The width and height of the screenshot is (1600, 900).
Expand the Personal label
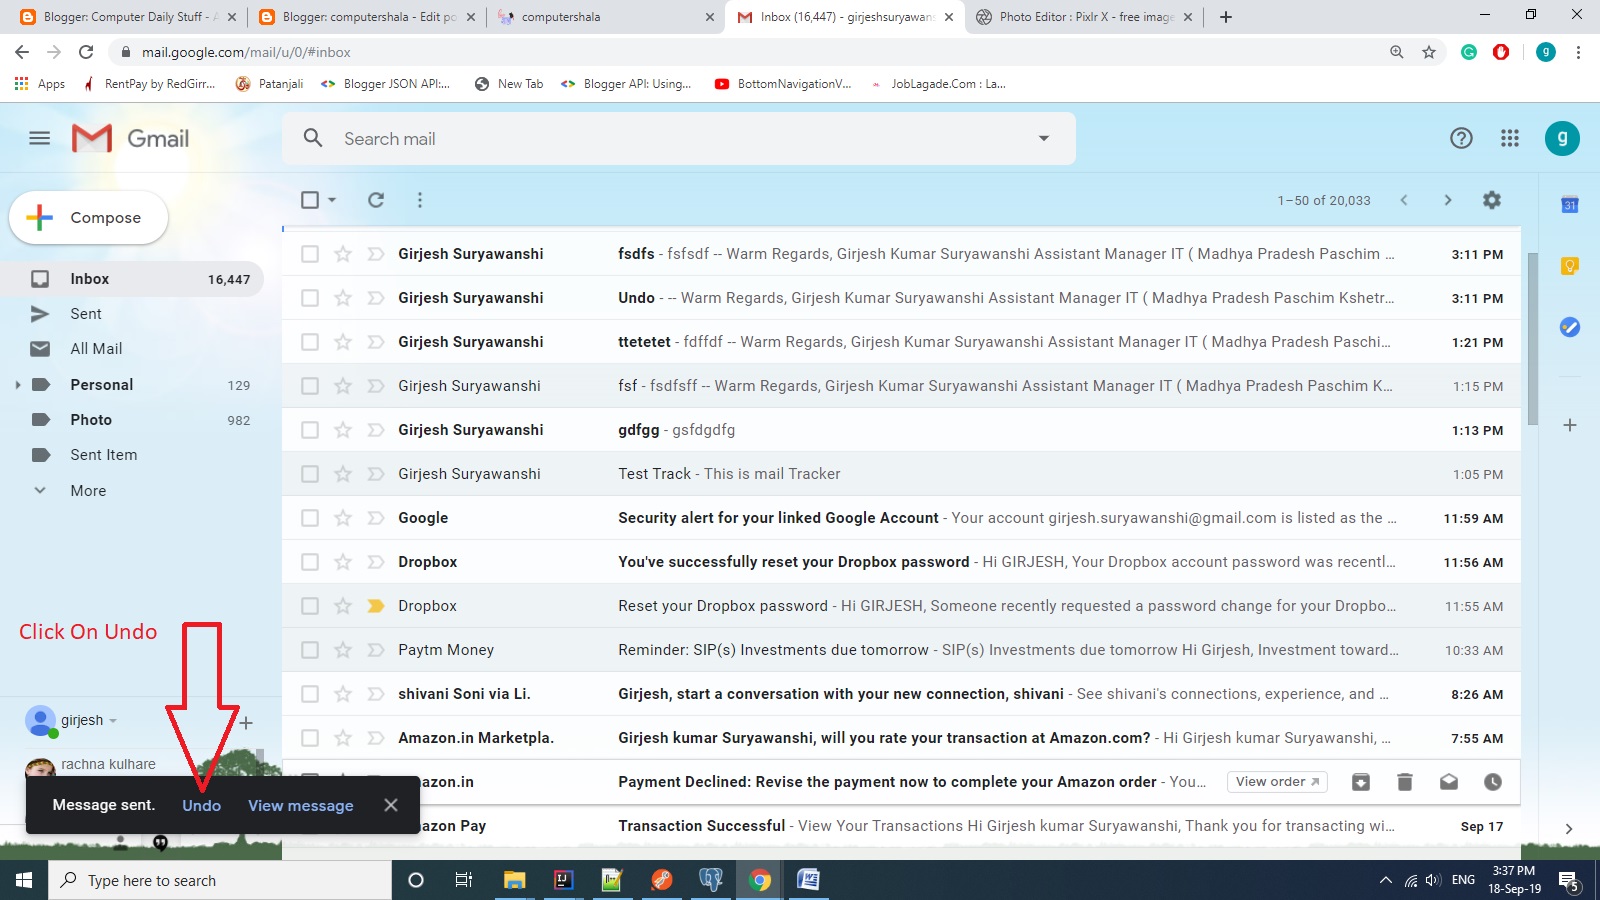[17, 385]
